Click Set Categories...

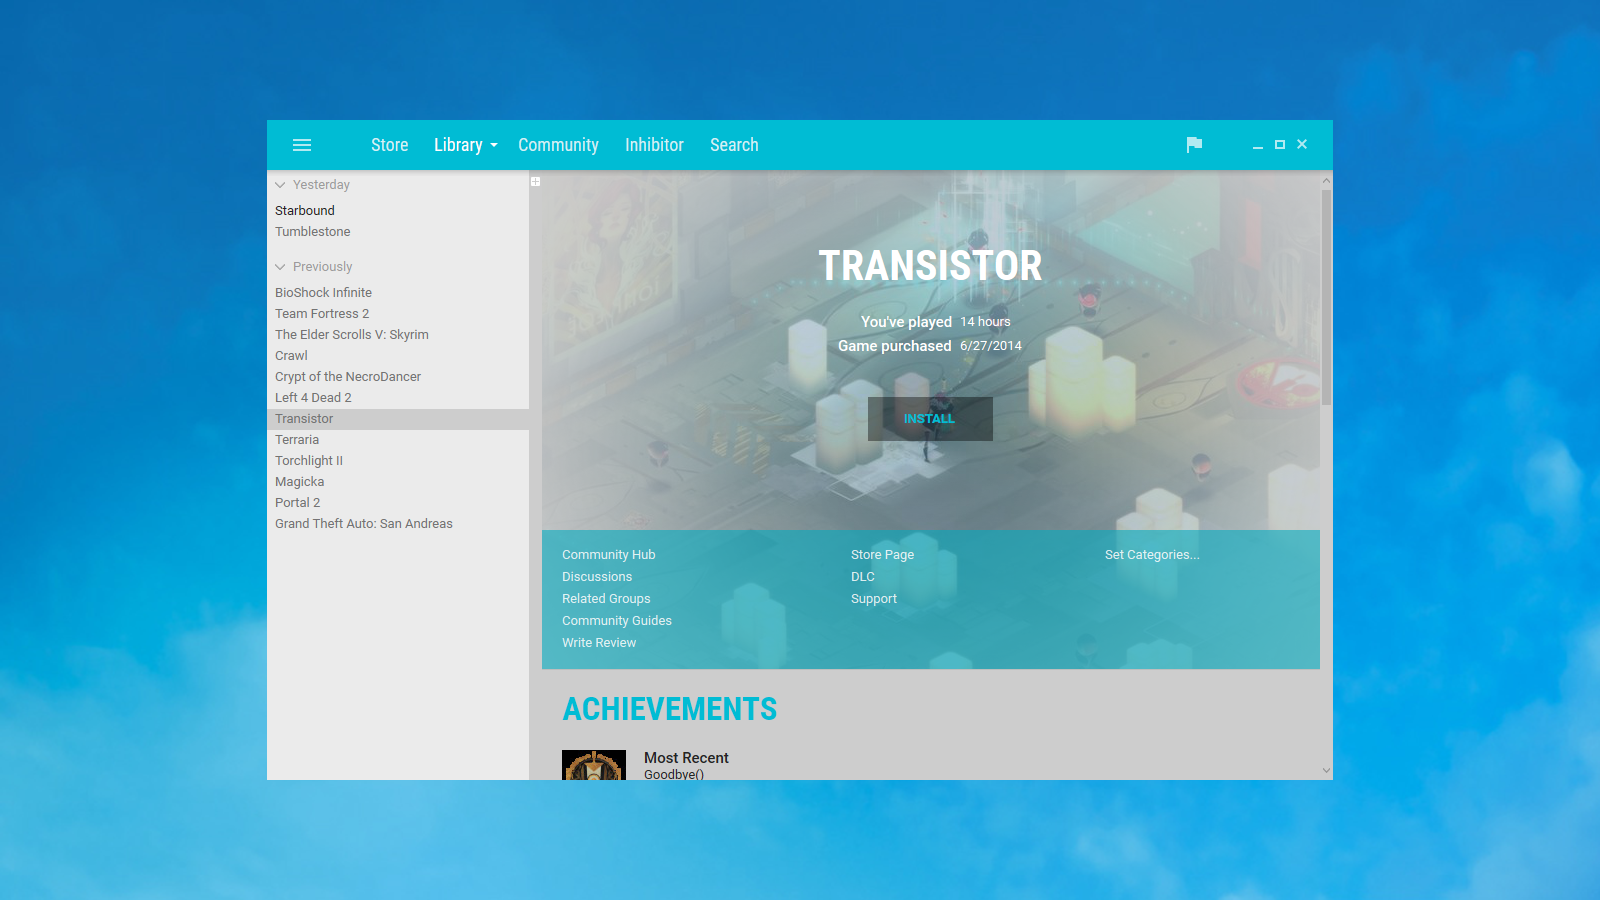tap(1152, 555)
